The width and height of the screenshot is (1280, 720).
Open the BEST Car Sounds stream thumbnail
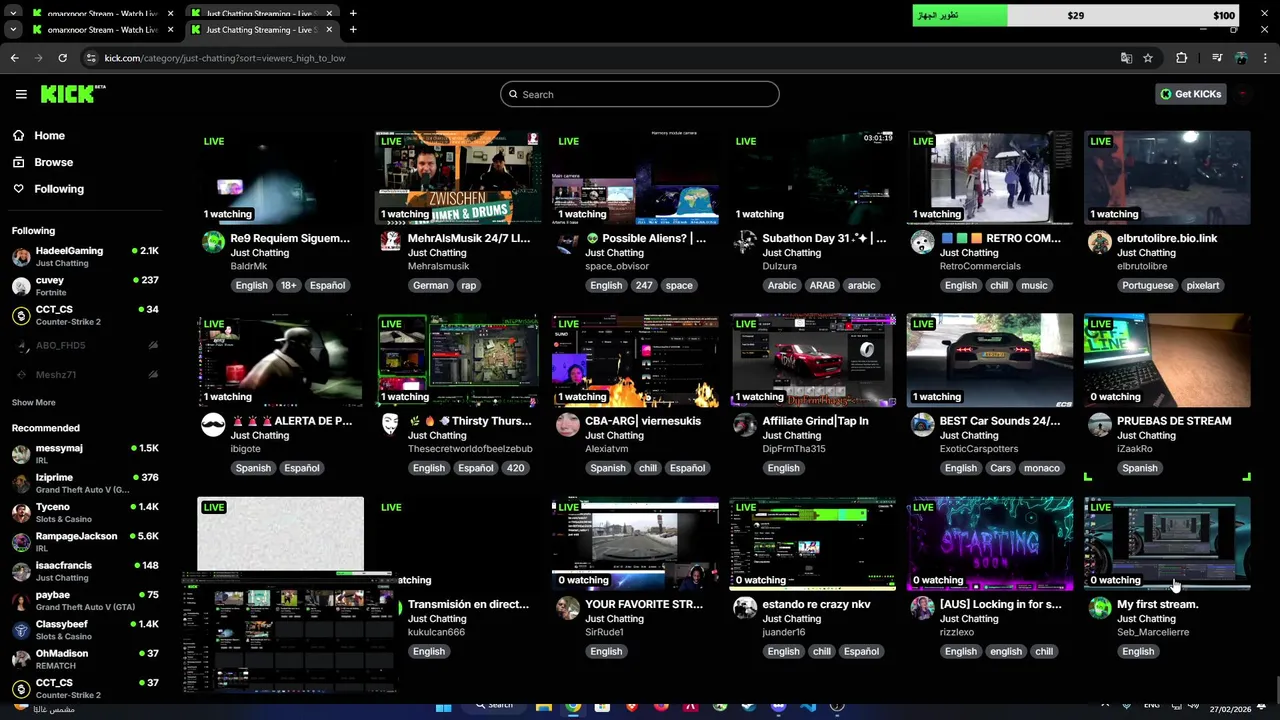pyautogui.click(x=990, y=360)
